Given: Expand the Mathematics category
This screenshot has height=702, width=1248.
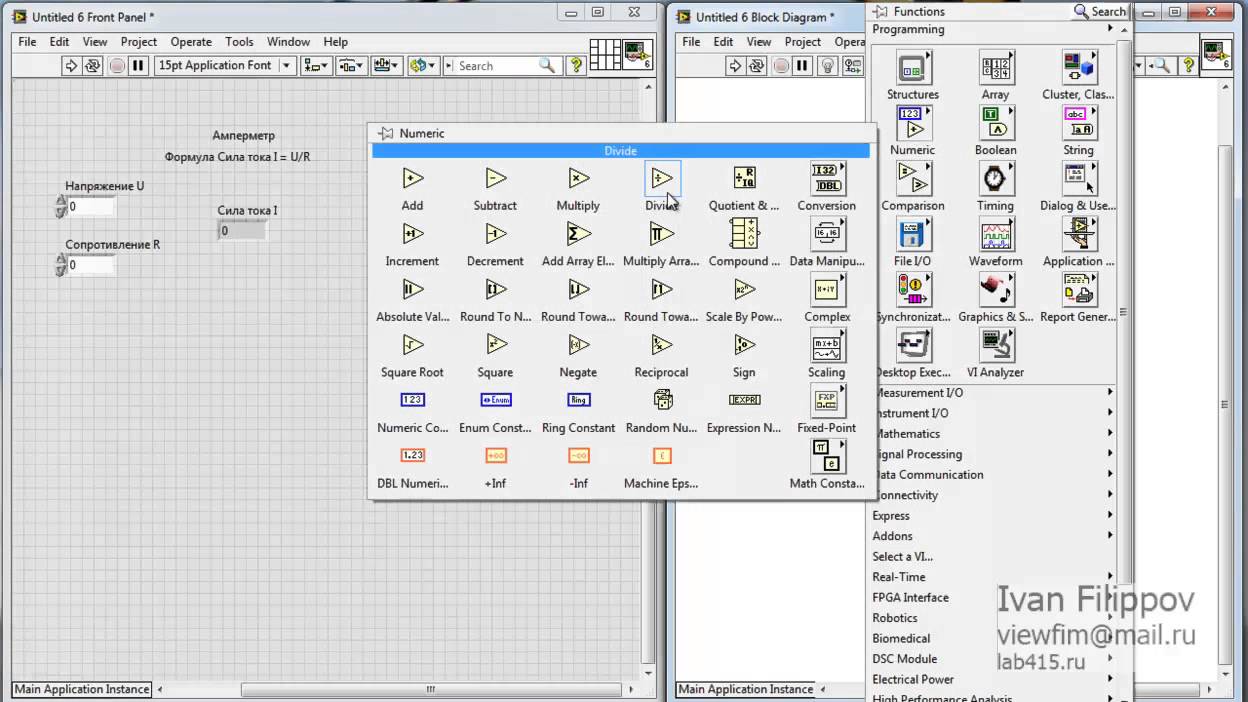Looking at the screenshot, I should point(994,434).
